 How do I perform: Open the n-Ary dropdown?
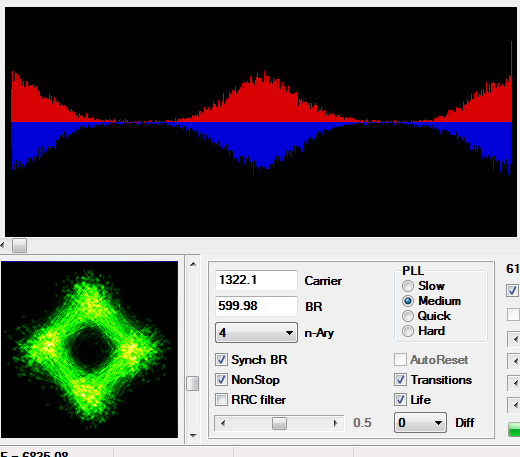(256, 332)
